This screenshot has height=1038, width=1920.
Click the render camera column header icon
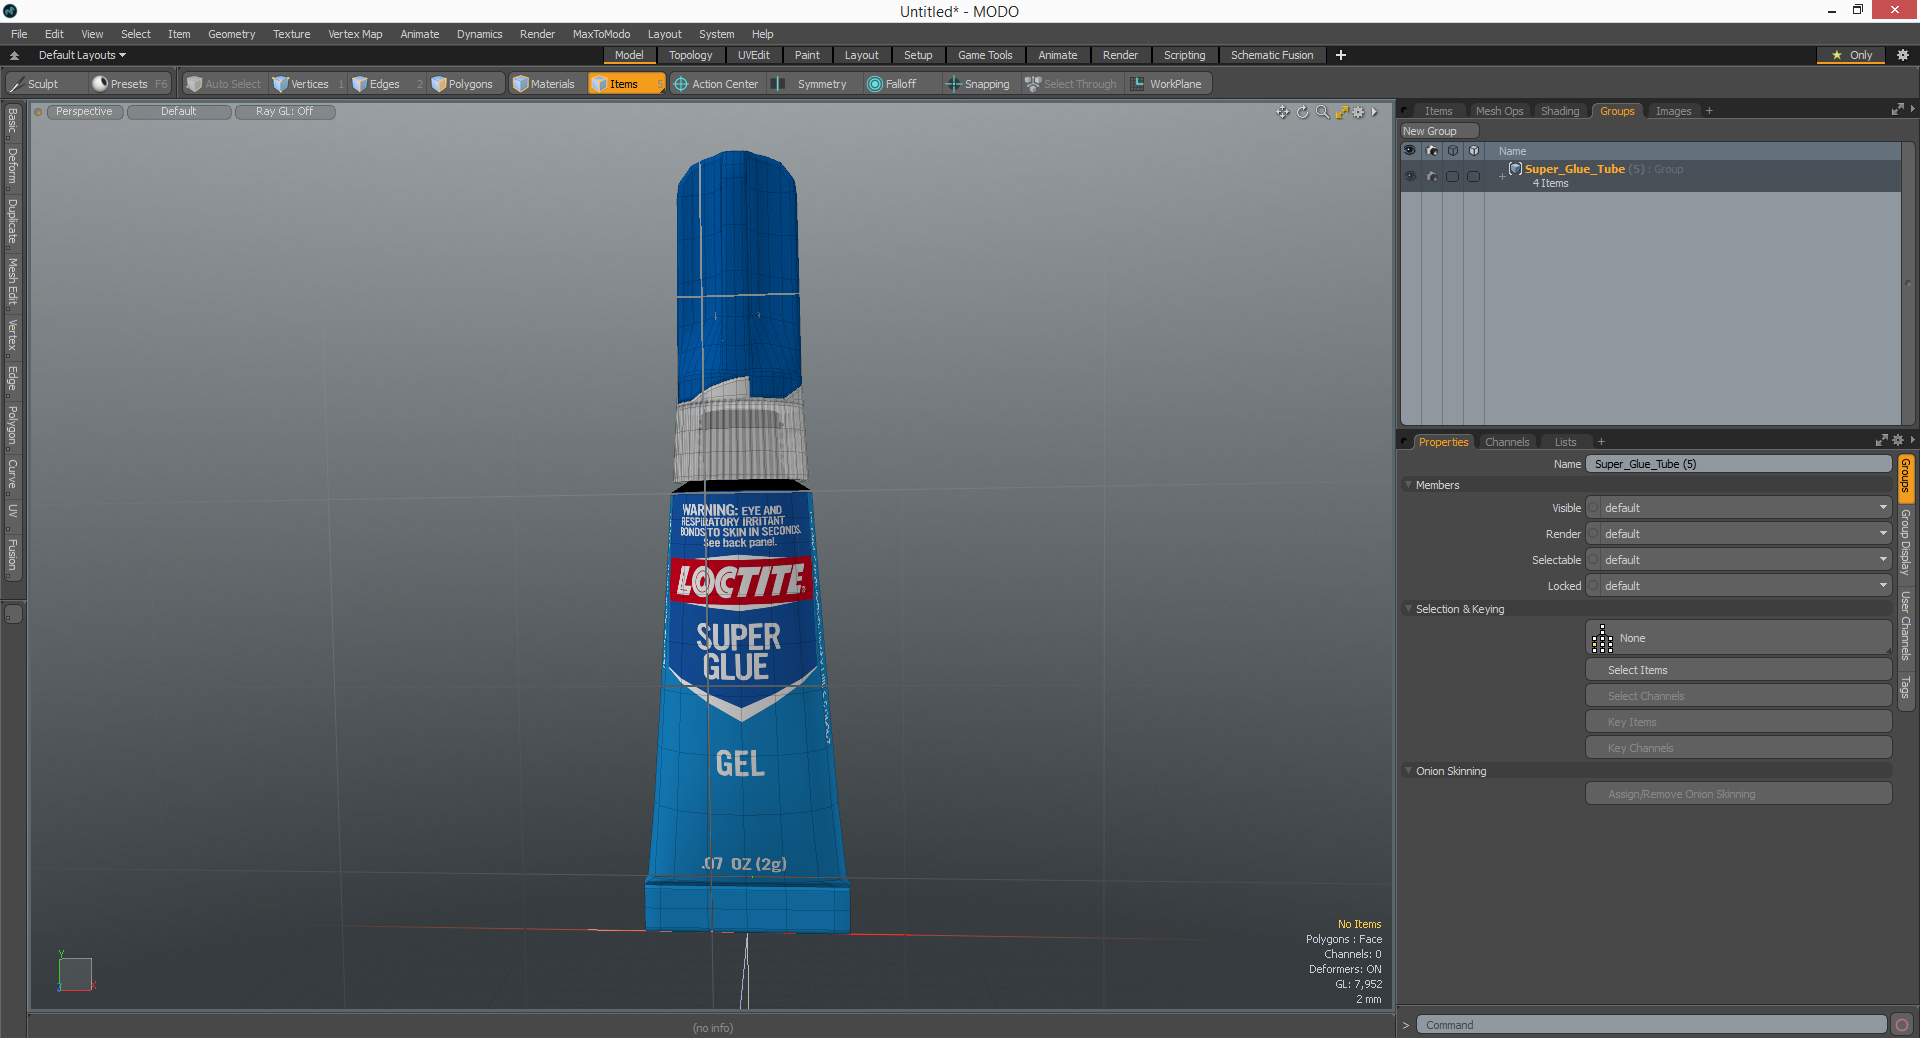tap(1432, 151)
